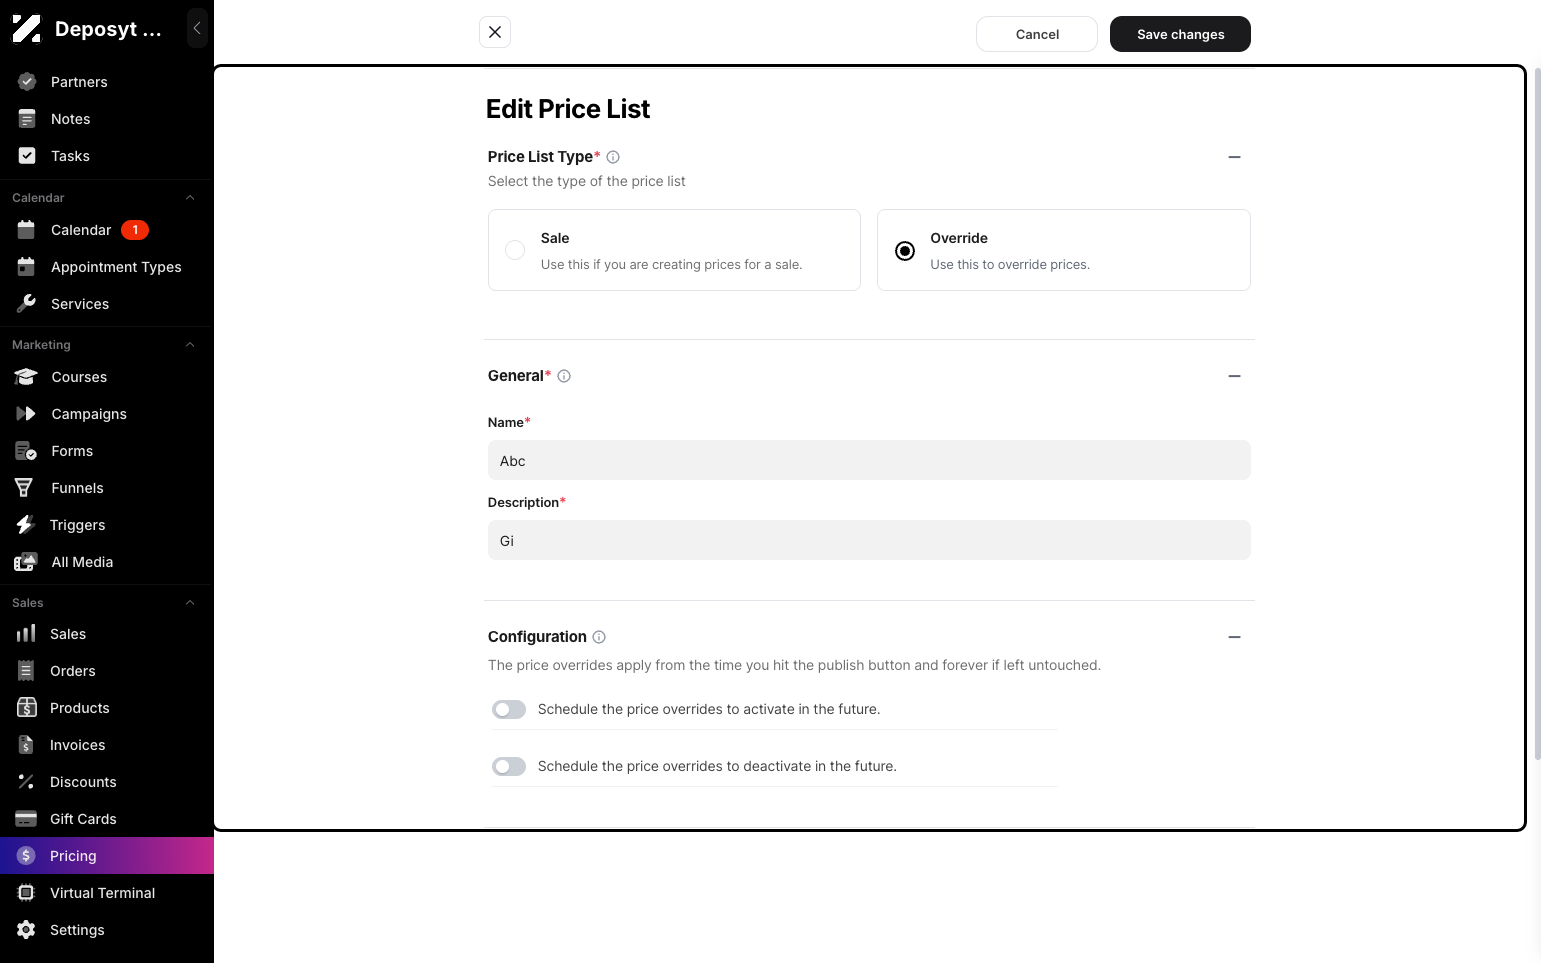Viewport: 1541px width, 963px height.
Task: Enable the schedule activate in future toggle
Action: tap(509, 710)
